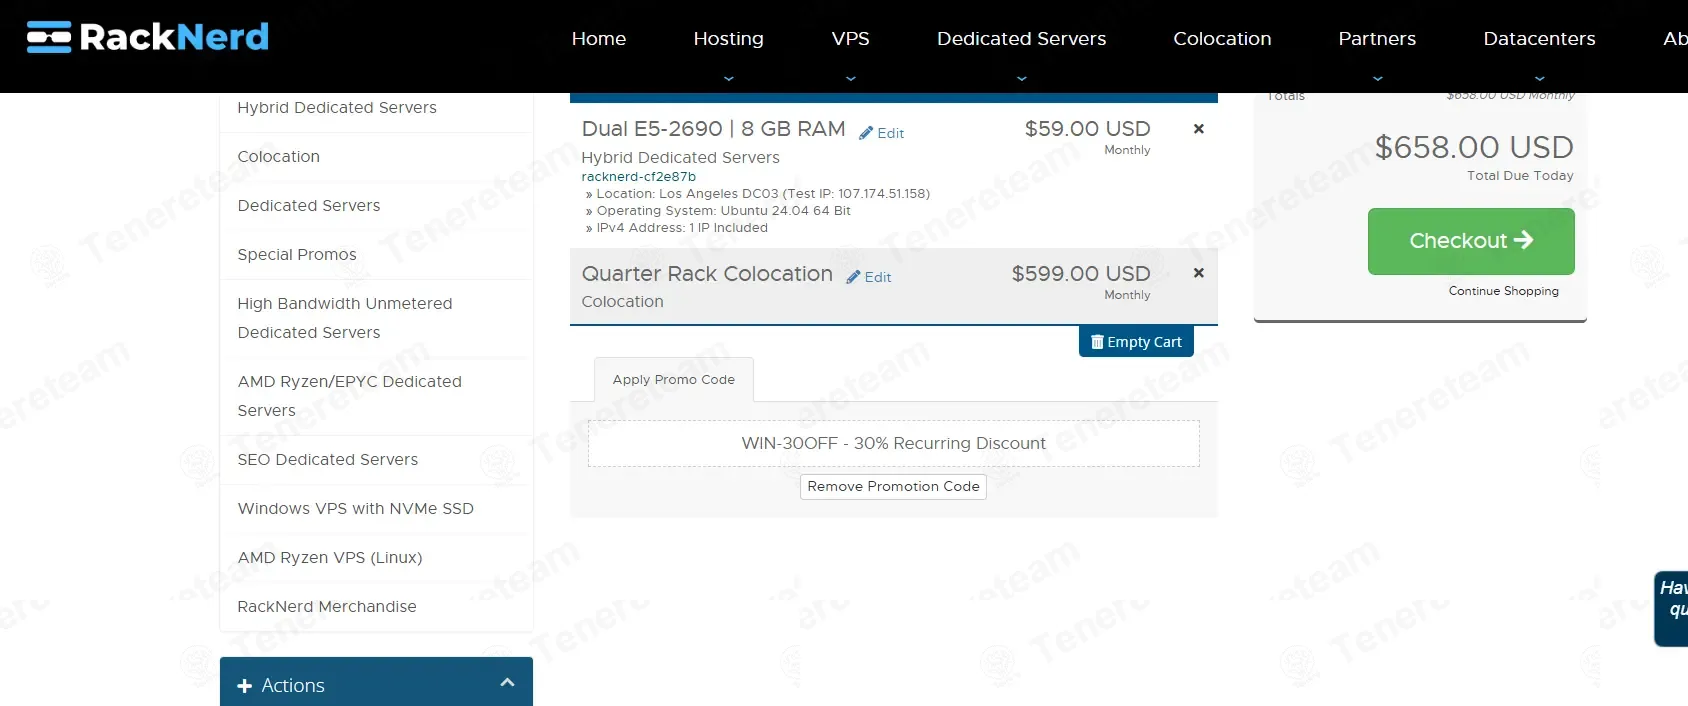Expand the Partners menu dropdown arrow
This screenshot has width=1688, height=706.
tap(1378, 78)
